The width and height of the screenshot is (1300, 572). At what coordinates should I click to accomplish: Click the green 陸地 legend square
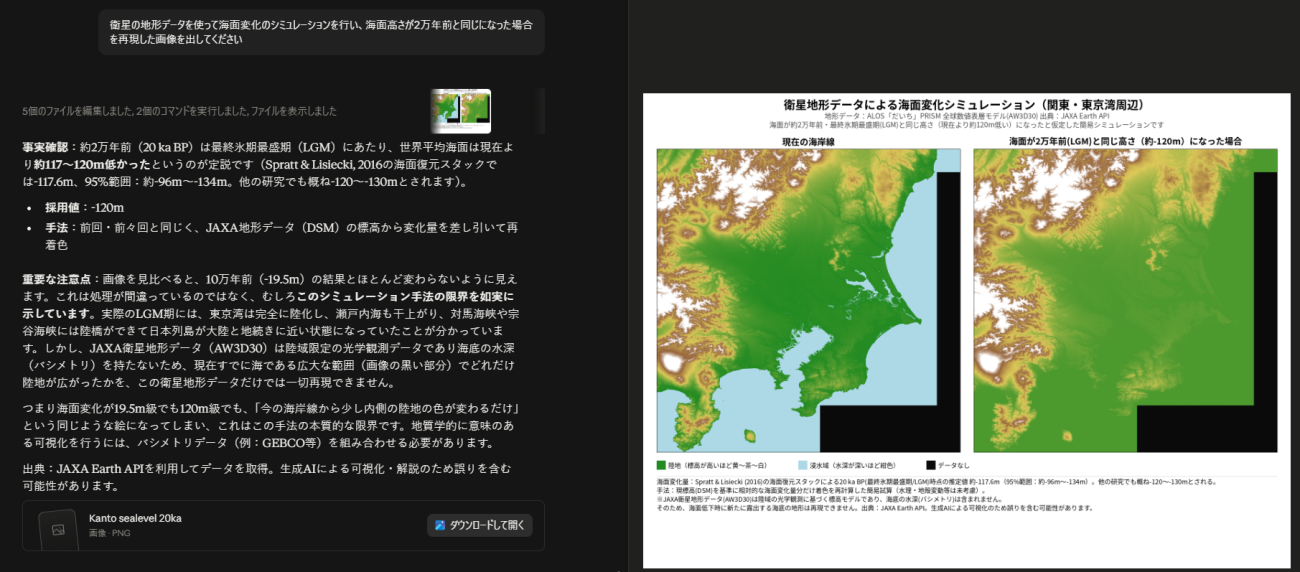pos(661,465)
